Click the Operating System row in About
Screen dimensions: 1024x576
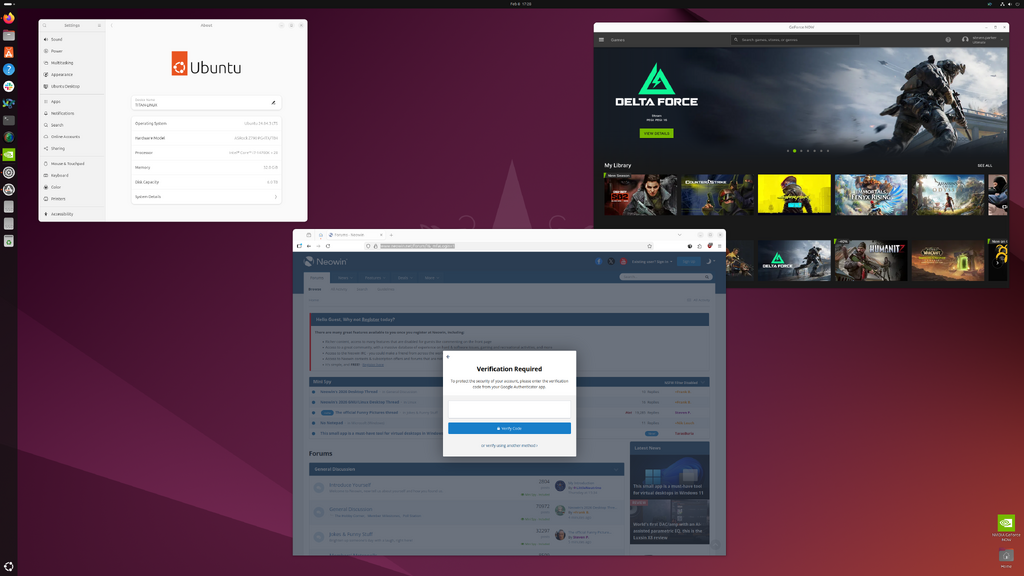click(206, 123)
